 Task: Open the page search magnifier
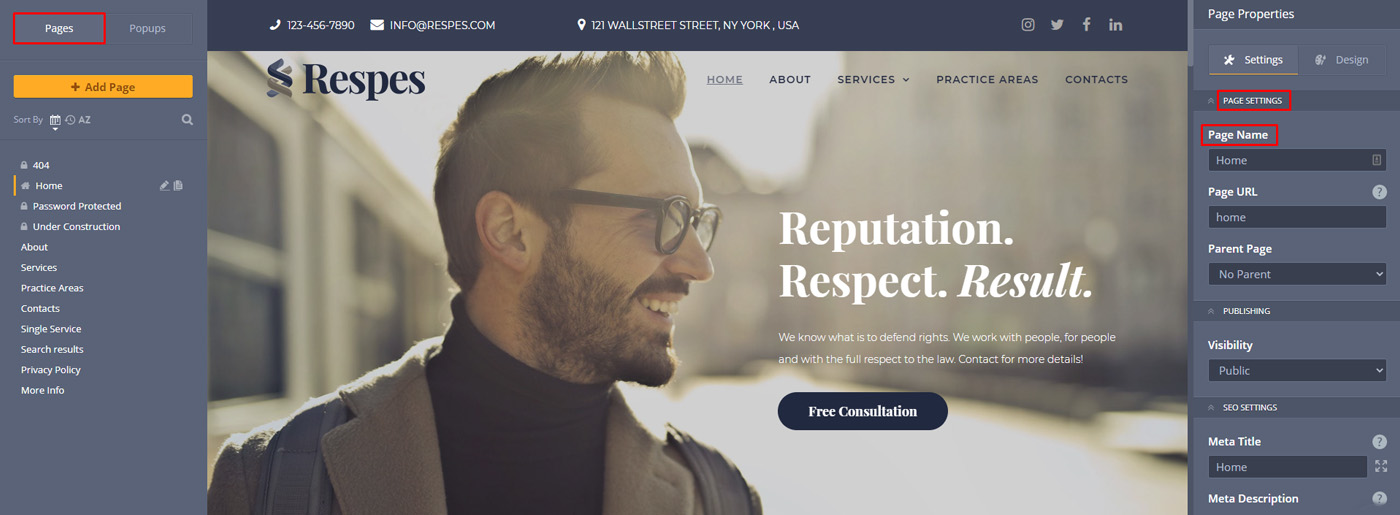tap(187, 120)
